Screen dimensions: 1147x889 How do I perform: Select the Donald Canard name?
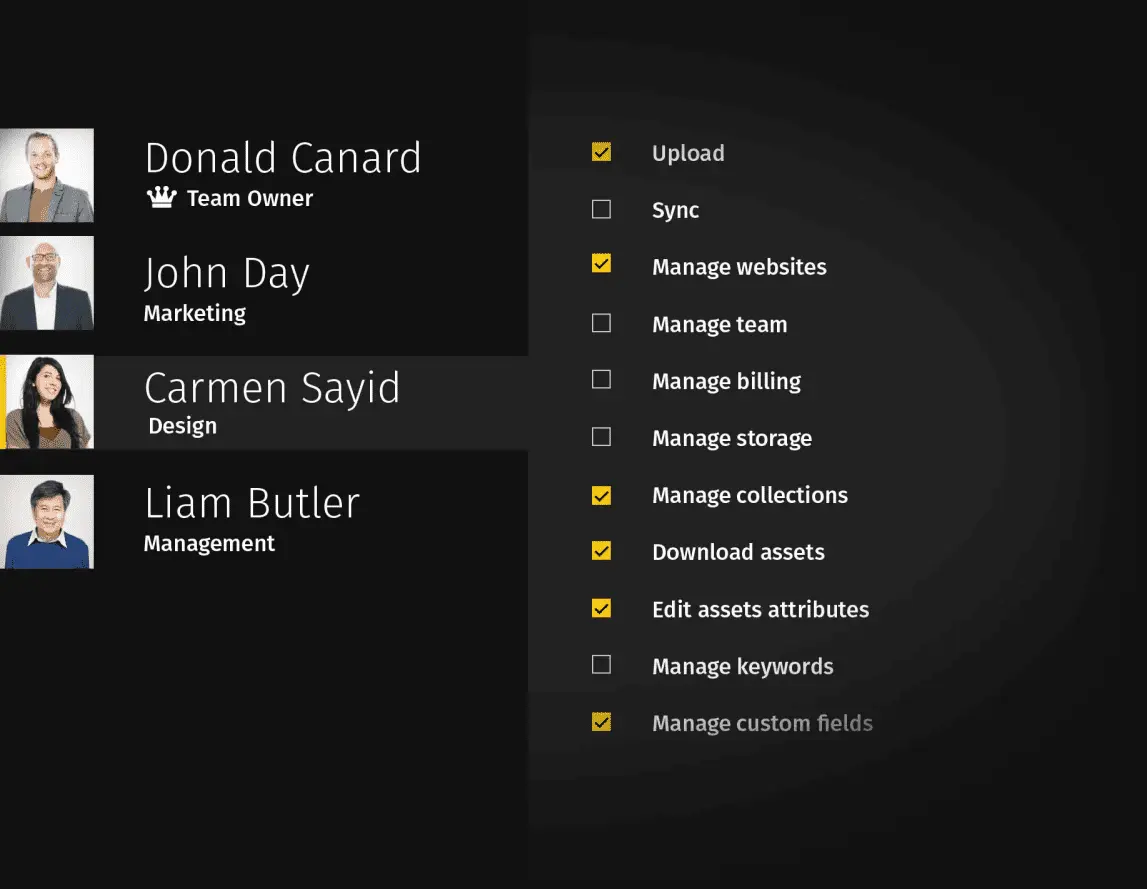click(283, 157)
